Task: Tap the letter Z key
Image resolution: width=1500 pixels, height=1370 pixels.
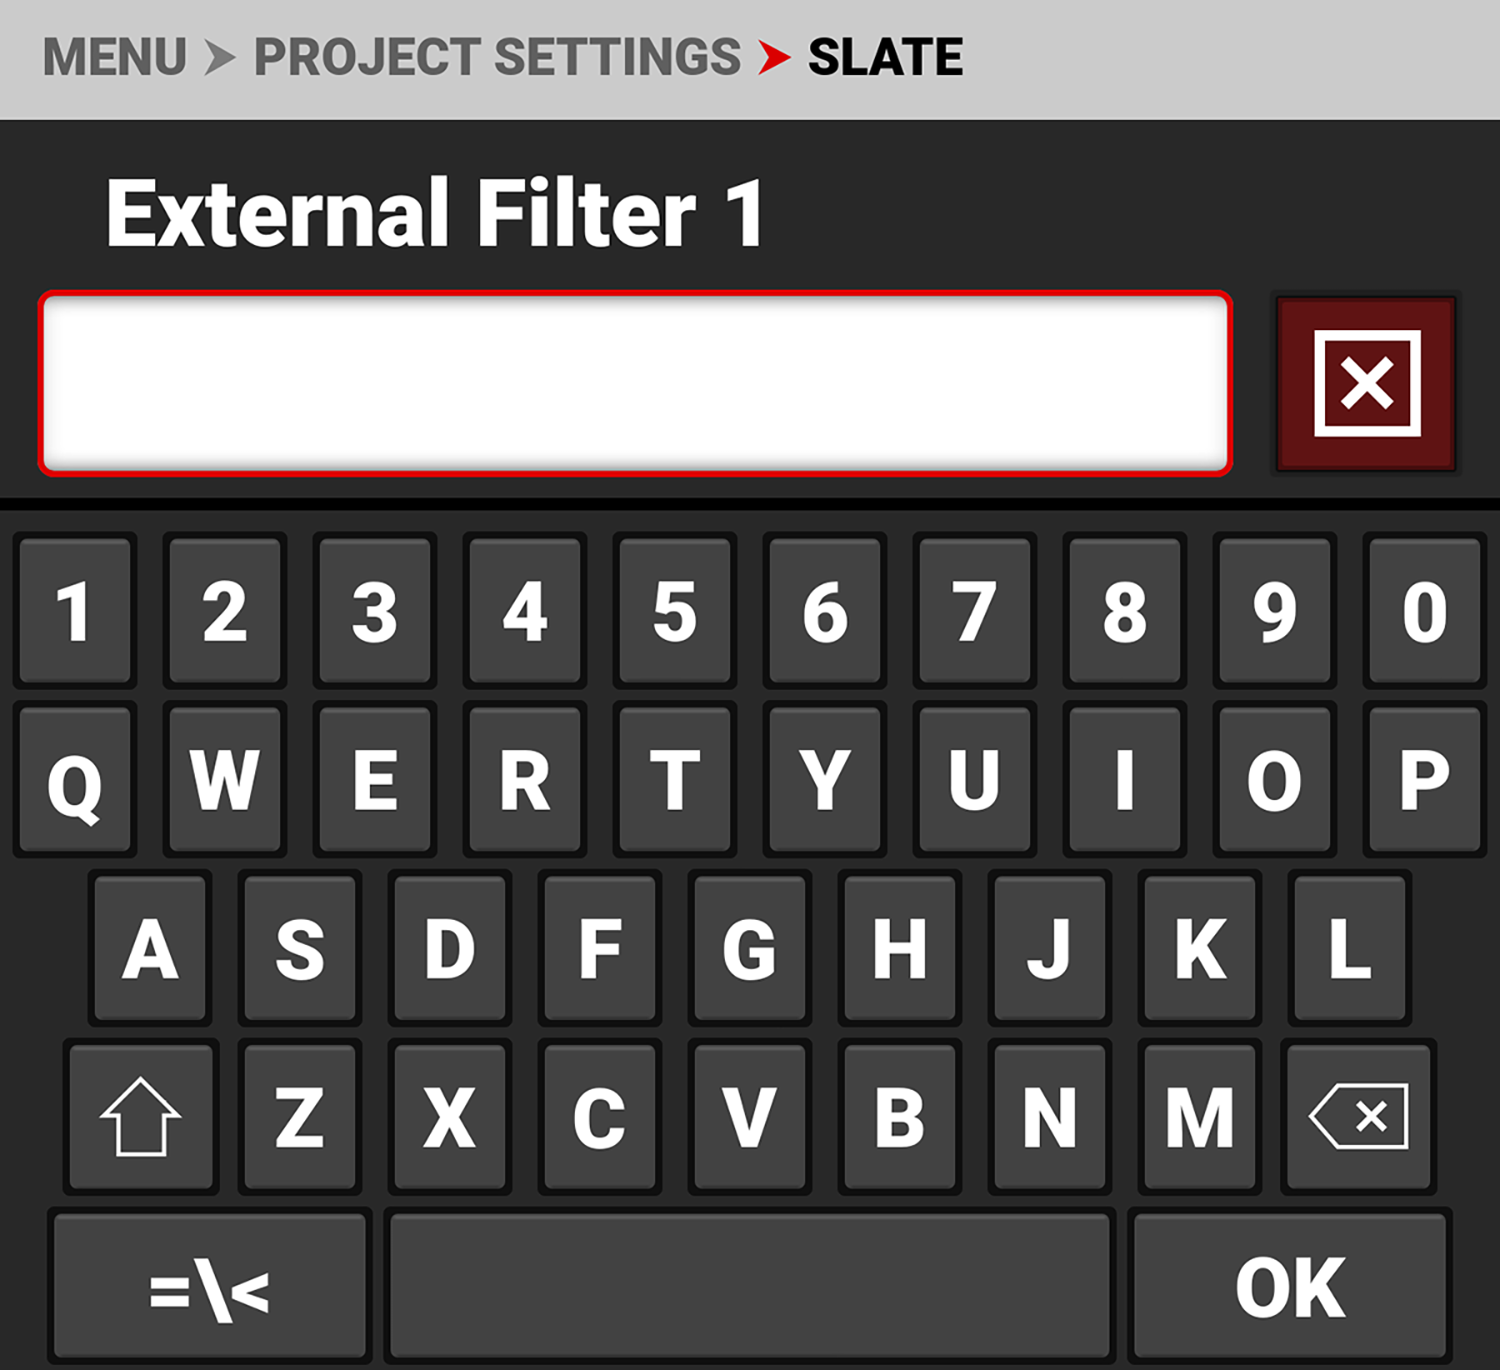Action: 299,1116
